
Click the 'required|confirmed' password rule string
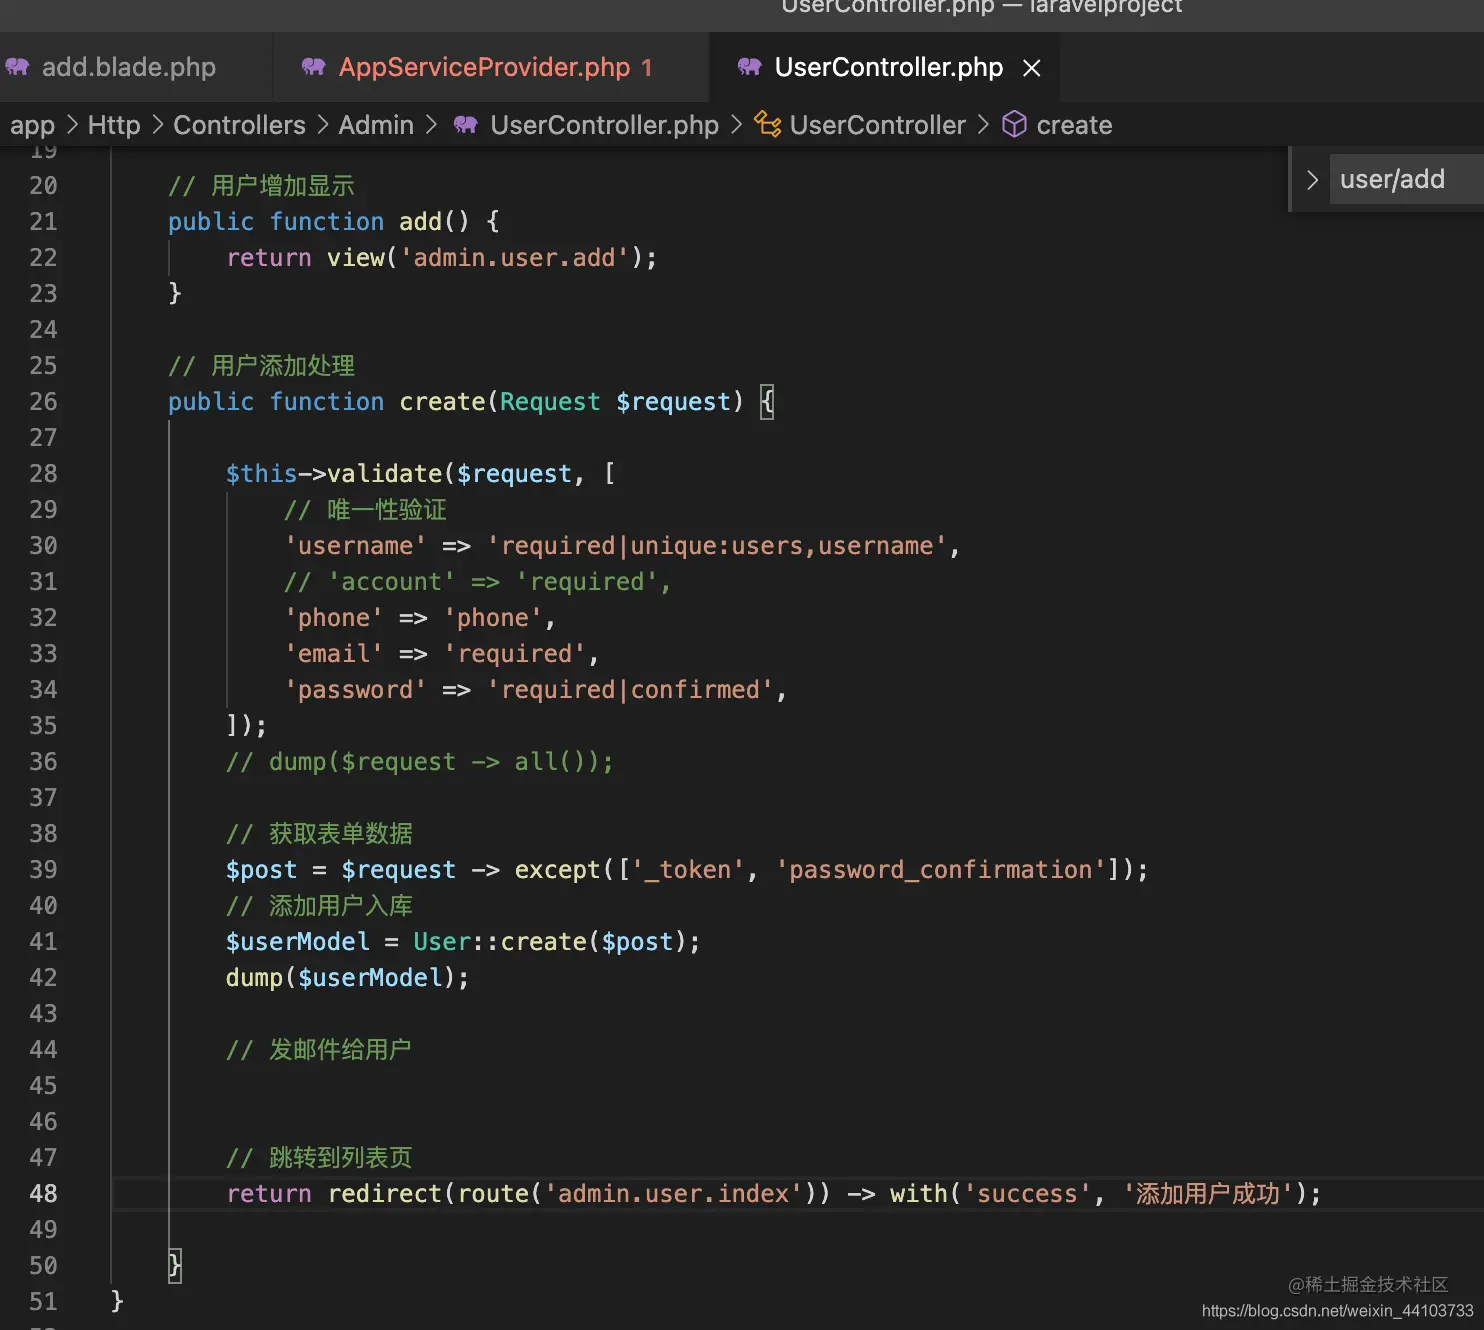pyautogui.click(x=630, y=690)
